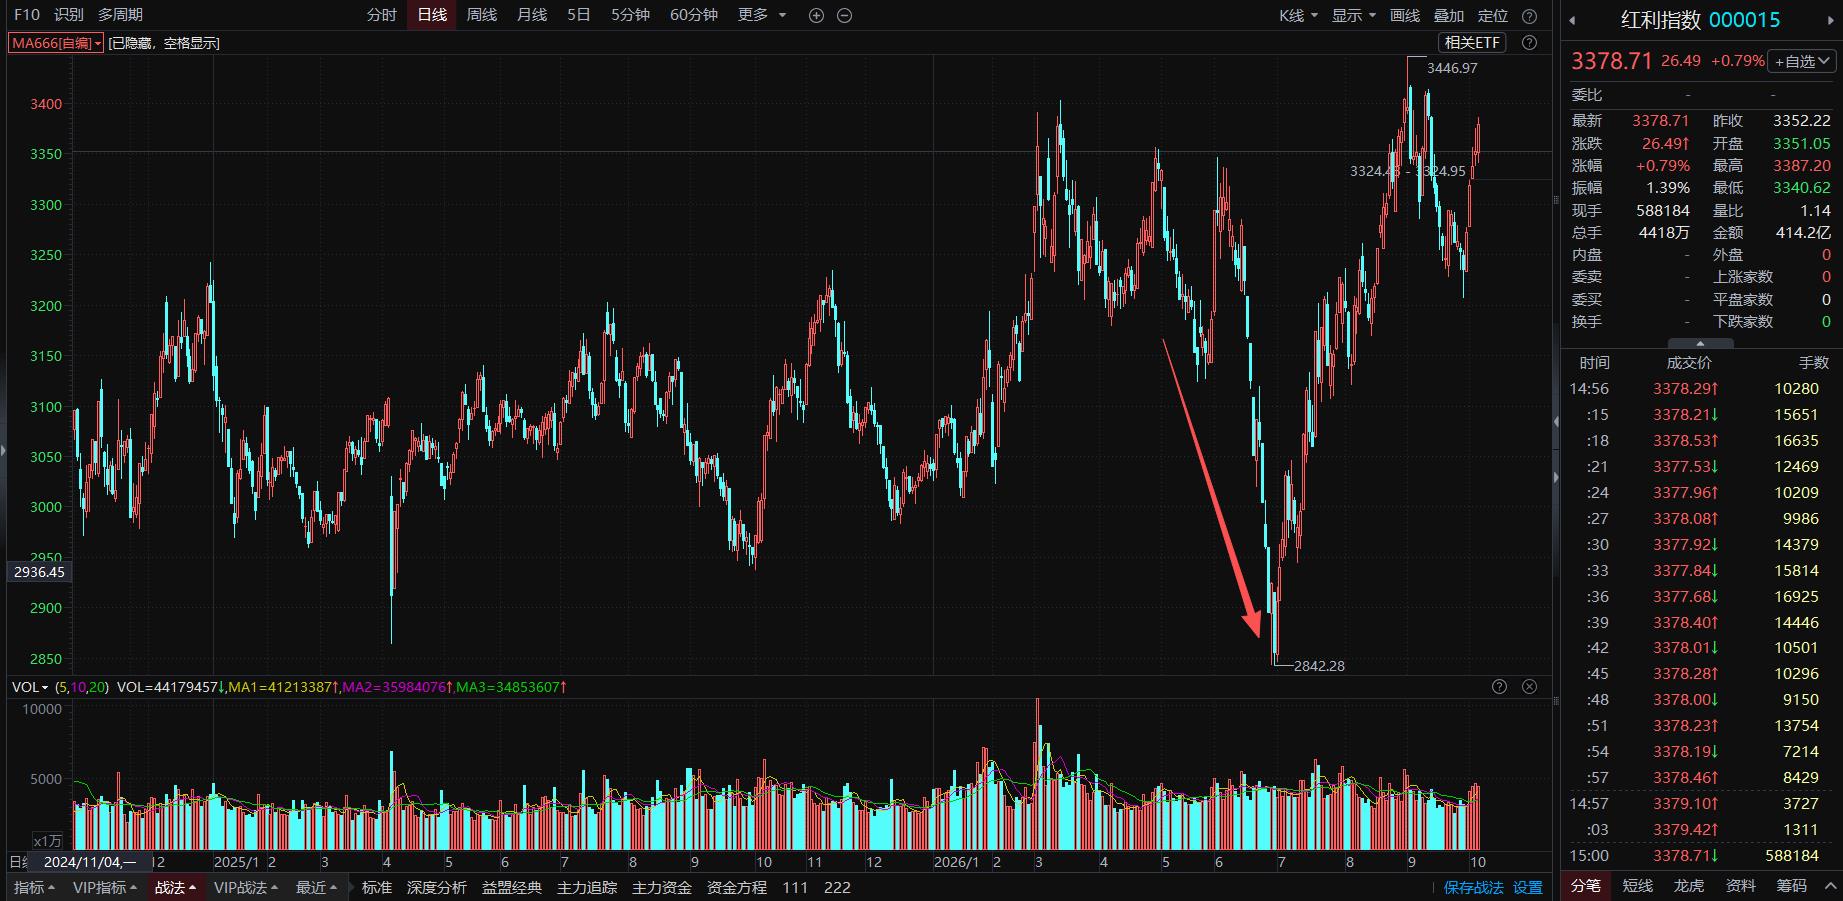This screenshot has height=901, width=1843.
Task: Open help icon in top toolbar
Action: click(x=1529, y=16)
